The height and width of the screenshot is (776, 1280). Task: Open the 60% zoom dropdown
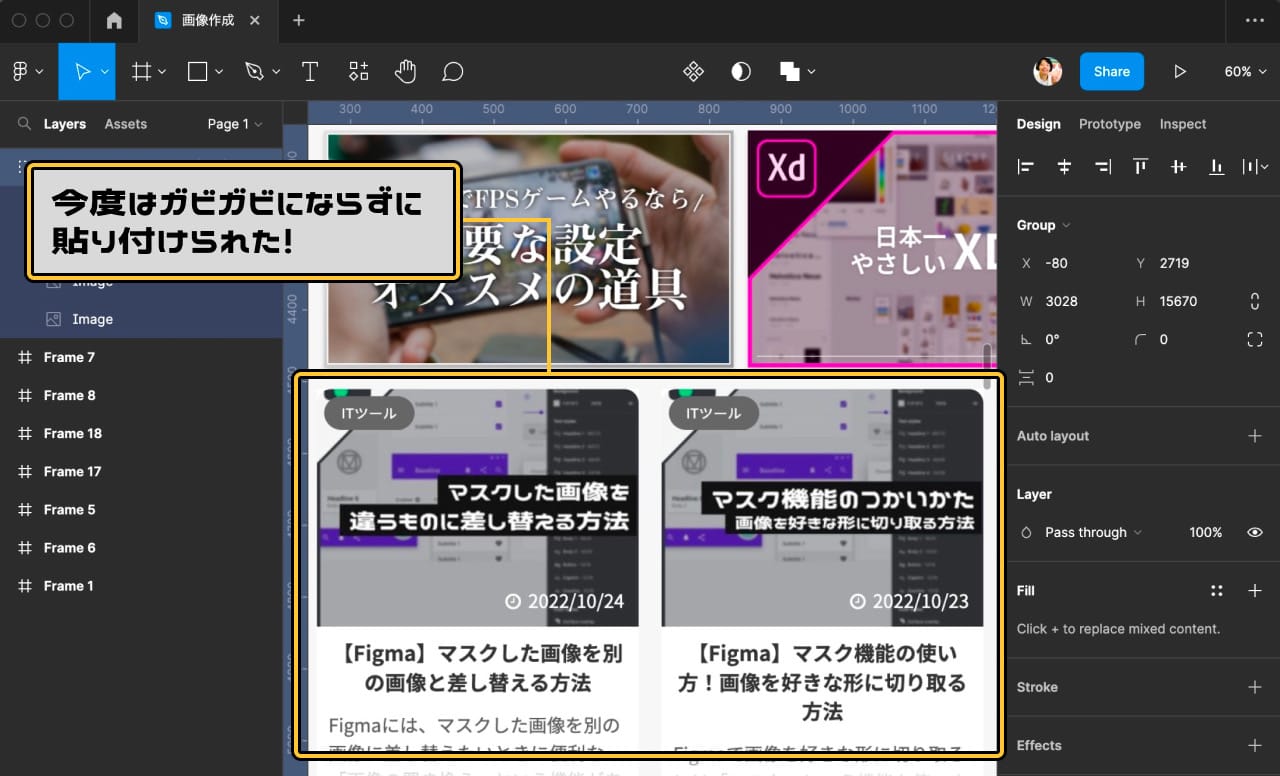1244,72
